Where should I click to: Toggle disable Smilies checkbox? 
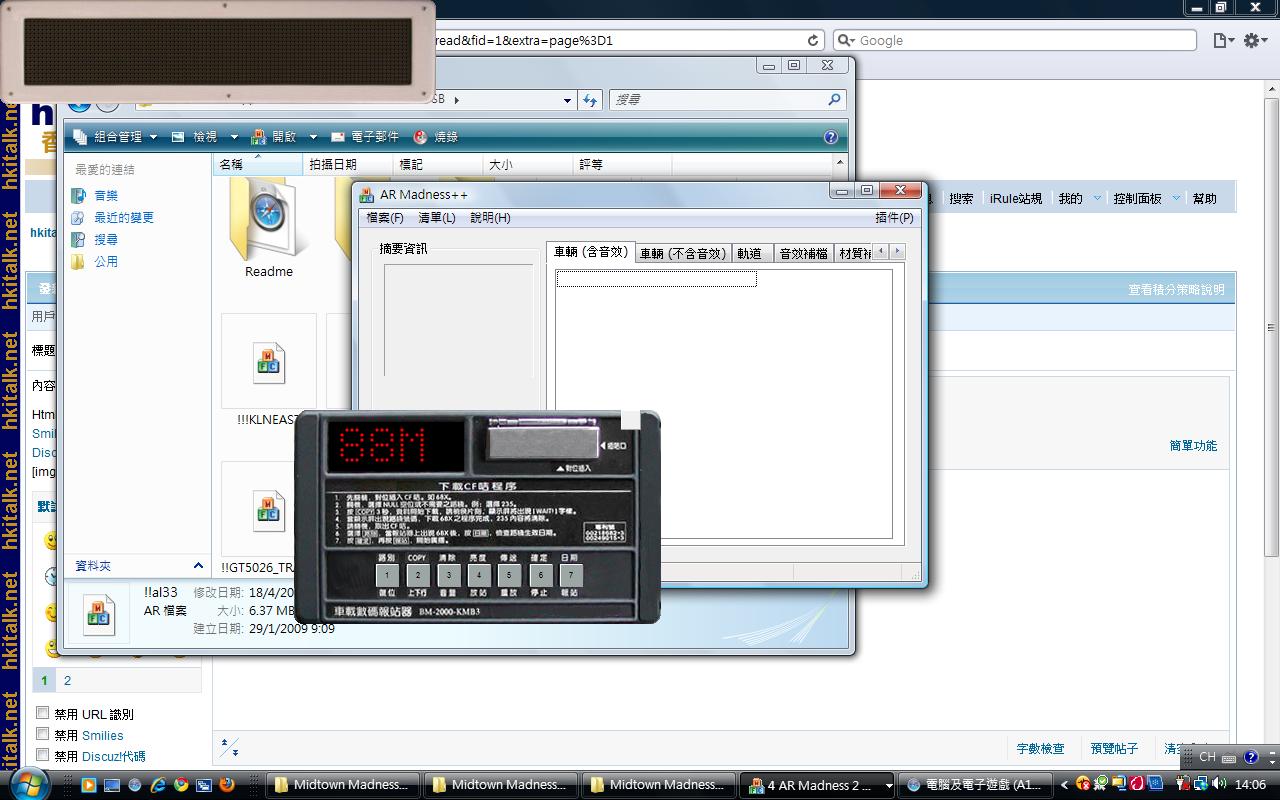click(43, 734)
